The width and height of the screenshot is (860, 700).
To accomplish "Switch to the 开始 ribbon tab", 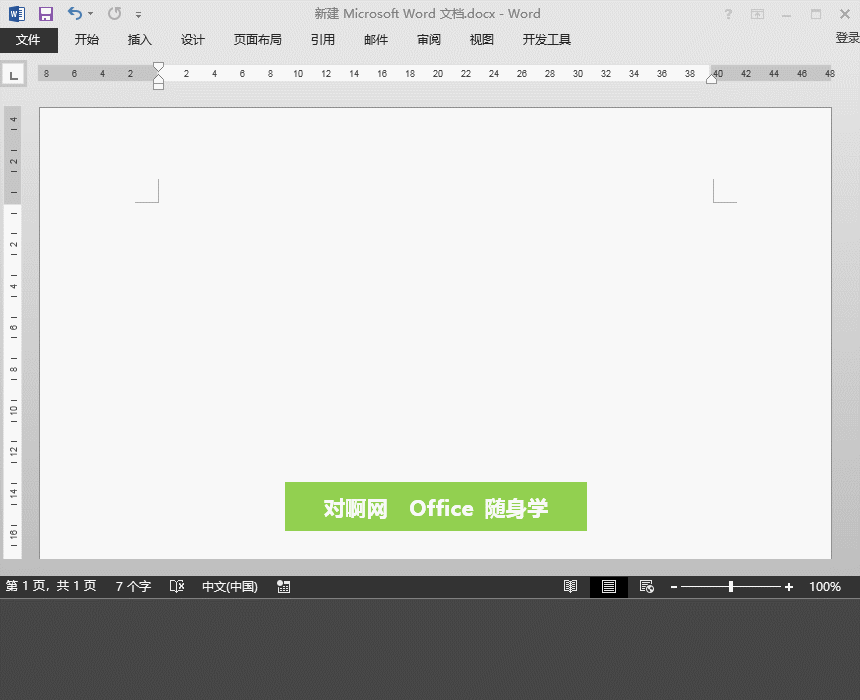I will coord(87,39).
